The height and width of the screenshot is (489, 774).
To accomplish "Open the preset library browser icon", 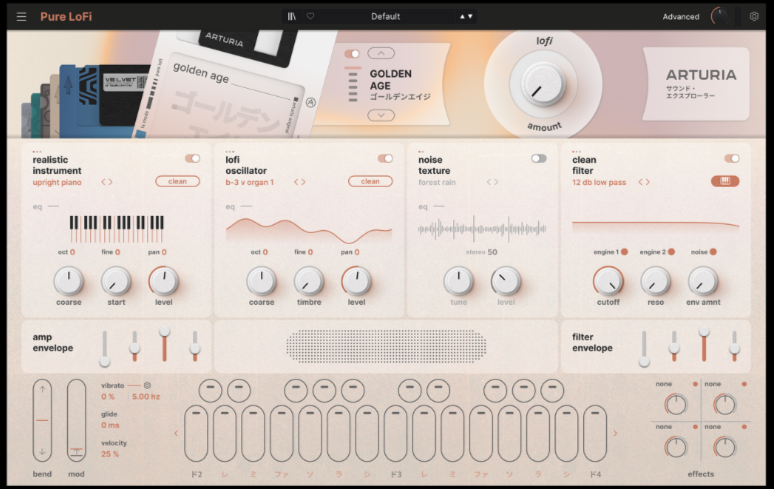I will point(292,16).
